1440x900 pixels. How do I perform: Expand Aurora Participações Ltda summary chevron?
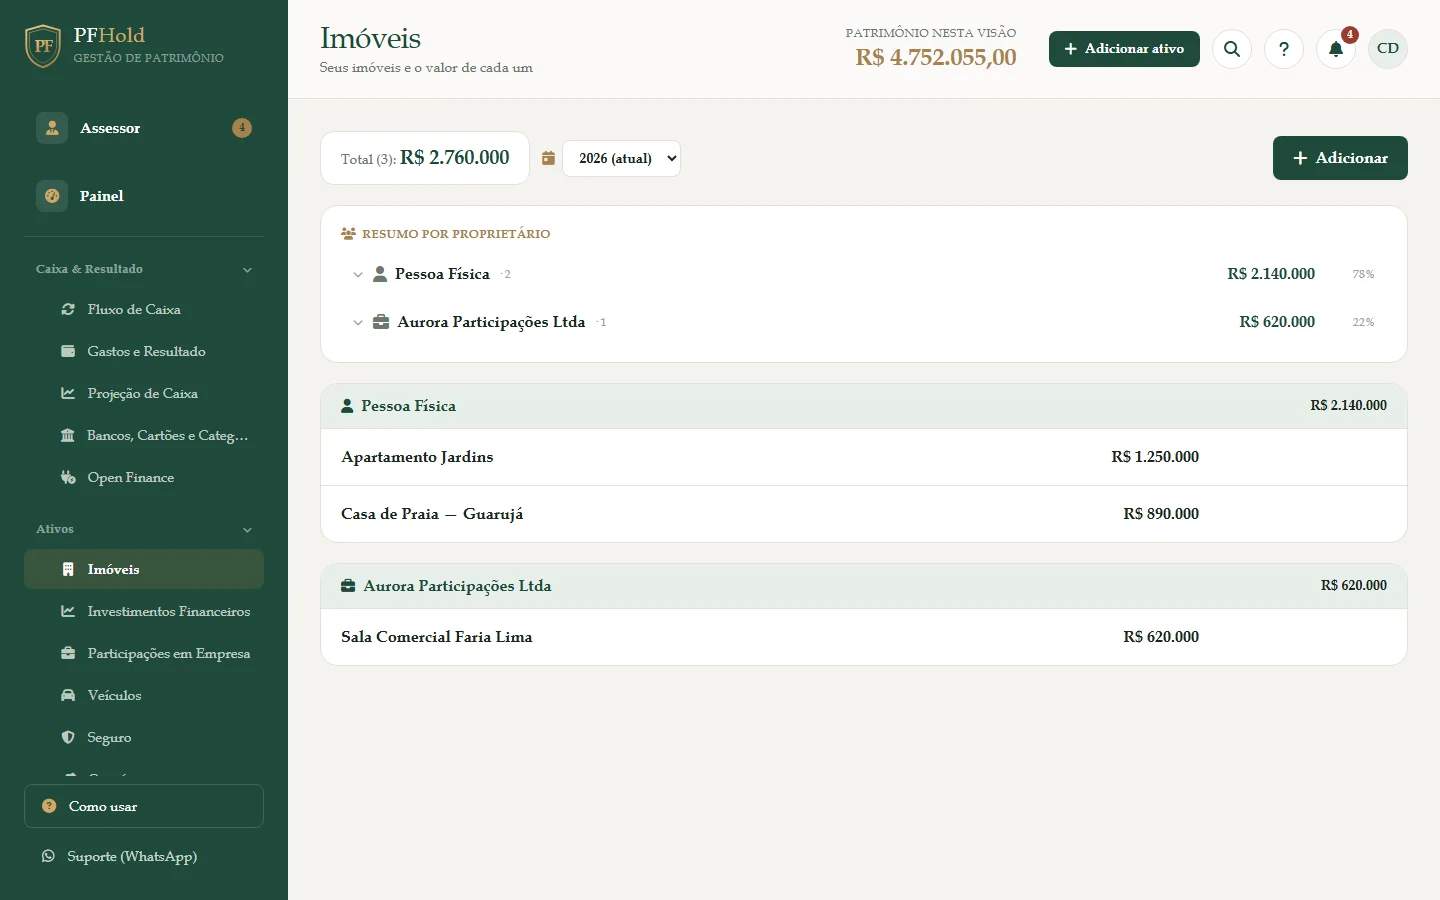[357, 323]
